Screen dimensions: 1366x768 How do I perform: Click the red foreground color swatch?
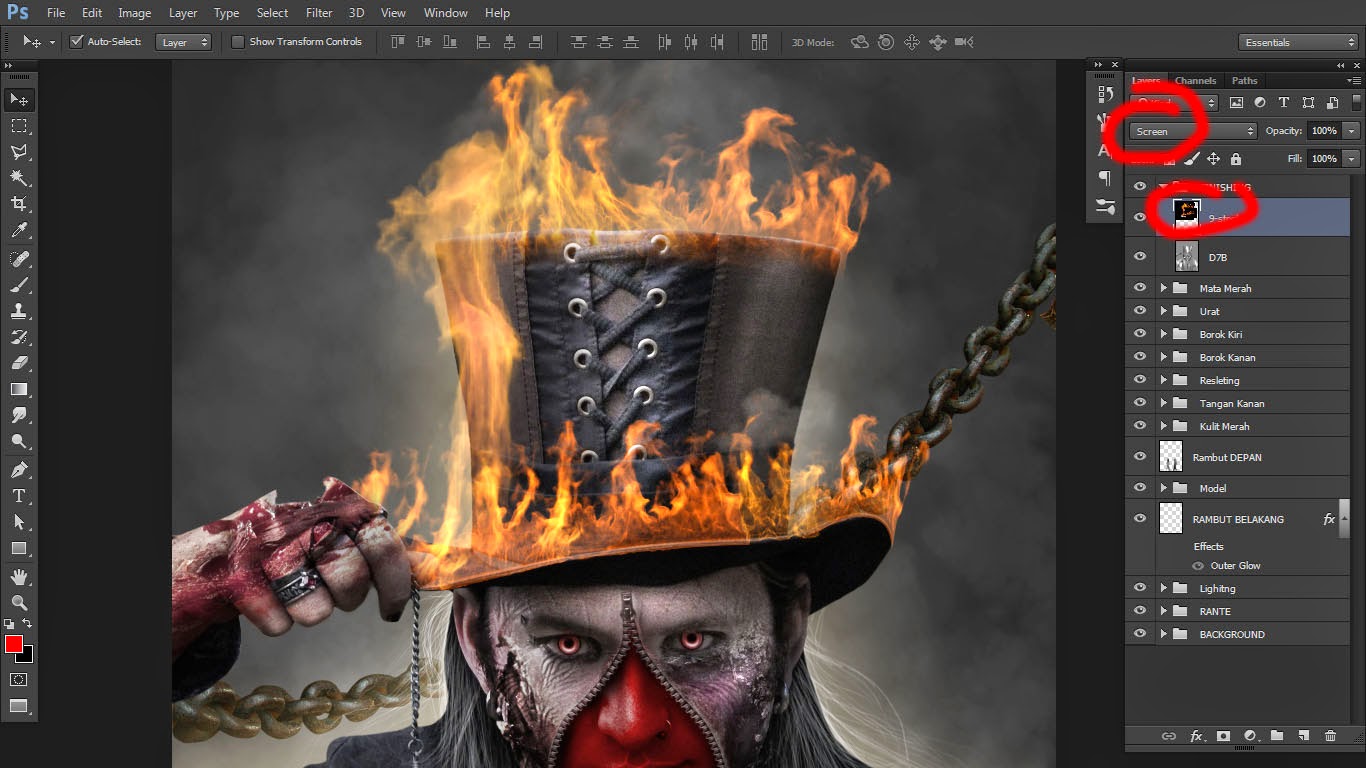[14, 644]
